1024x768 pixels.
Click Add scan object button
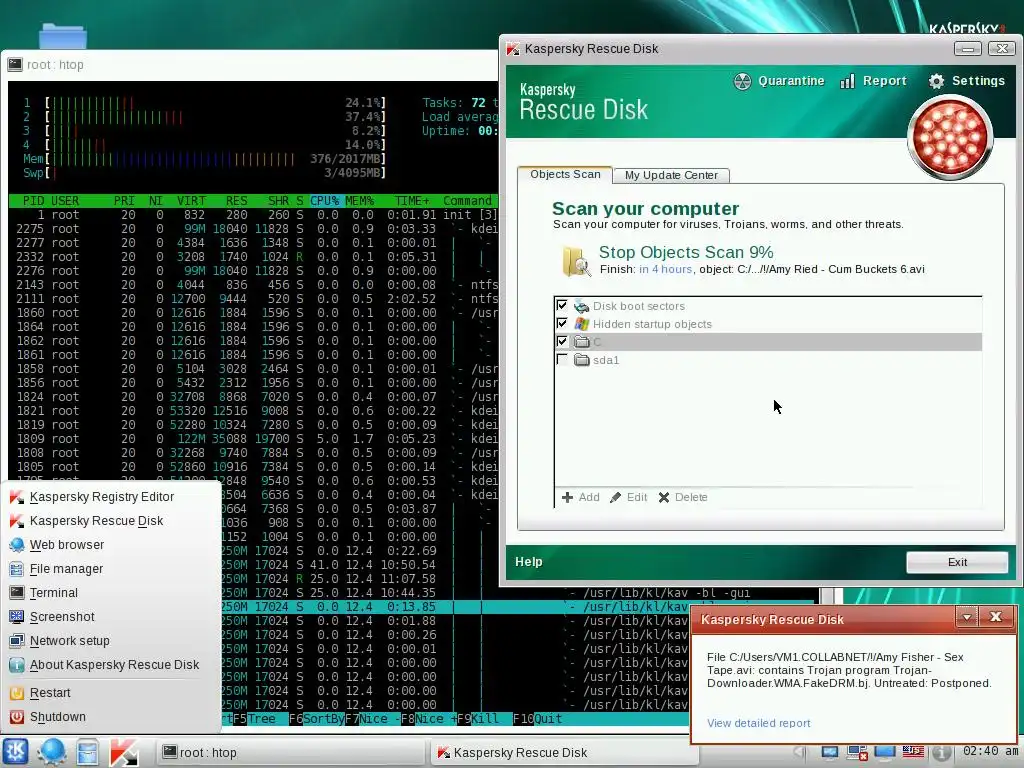pyautogui.click(x=581, y=497)
